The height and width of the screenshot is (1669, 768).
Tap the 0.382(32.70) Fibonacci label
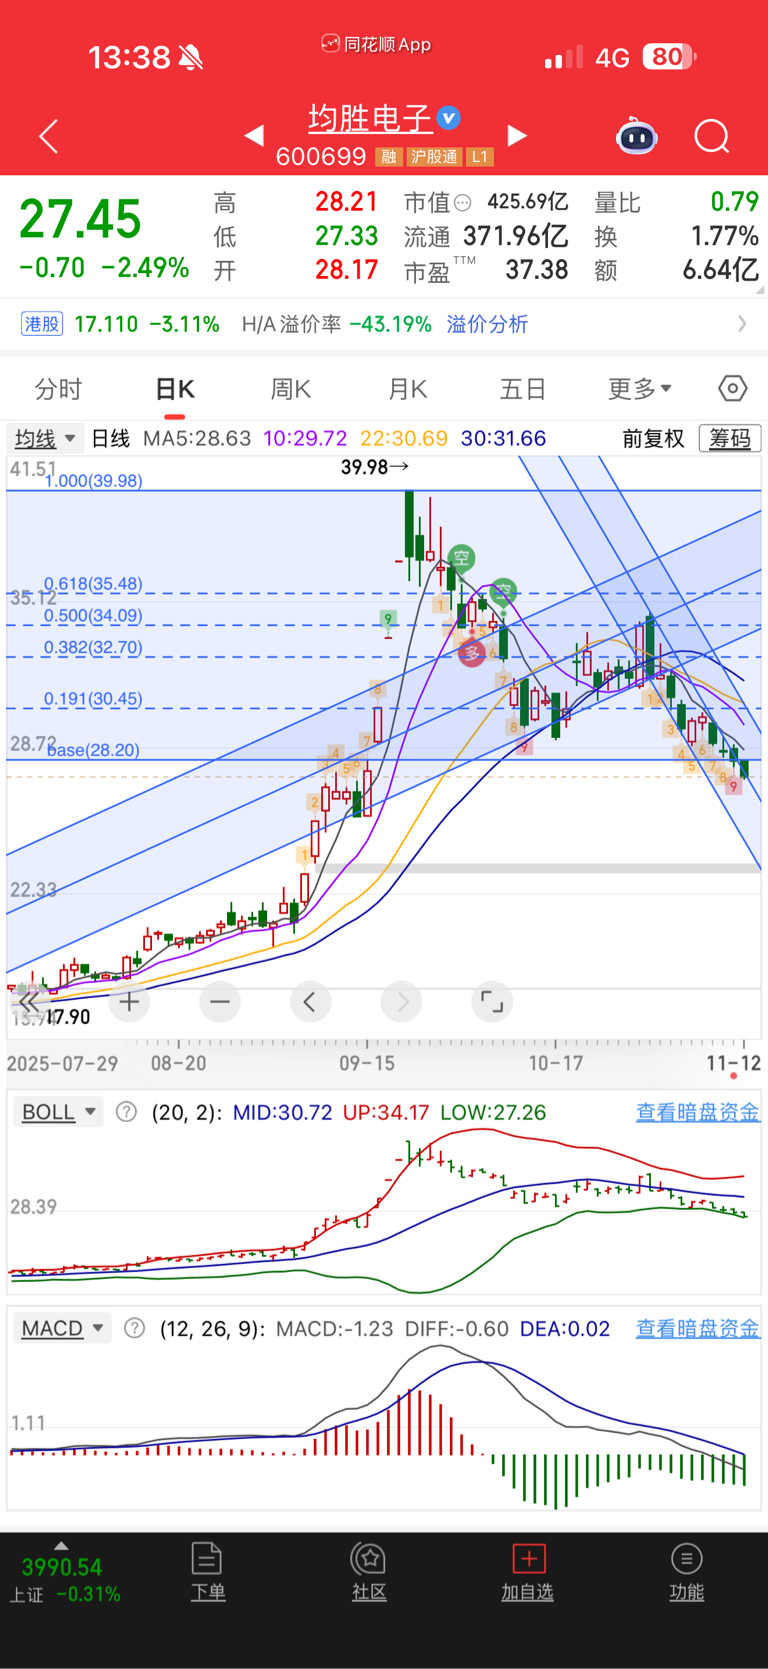pos(93,647)
